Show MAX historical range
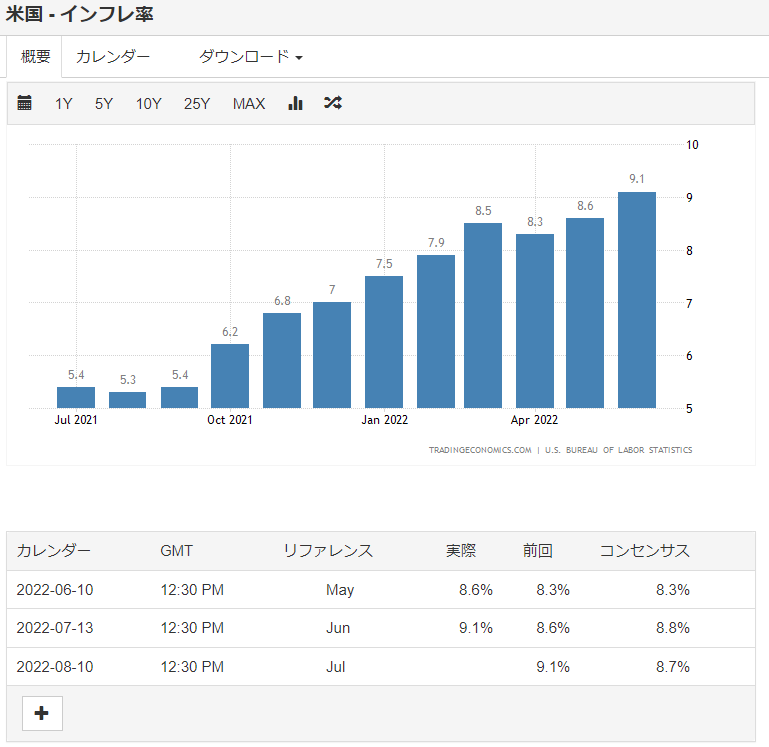 (x=249, y=103)
